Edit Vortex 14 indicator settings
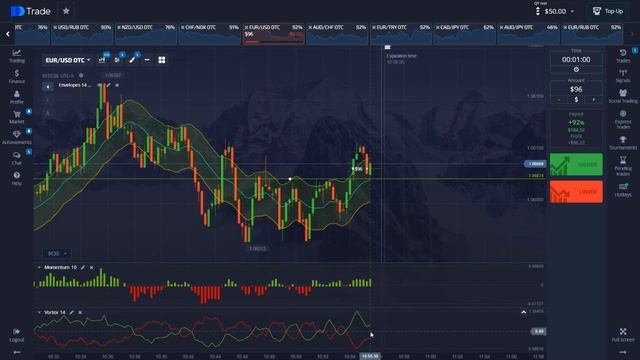 pyautogui.click(x=71, y=312)
